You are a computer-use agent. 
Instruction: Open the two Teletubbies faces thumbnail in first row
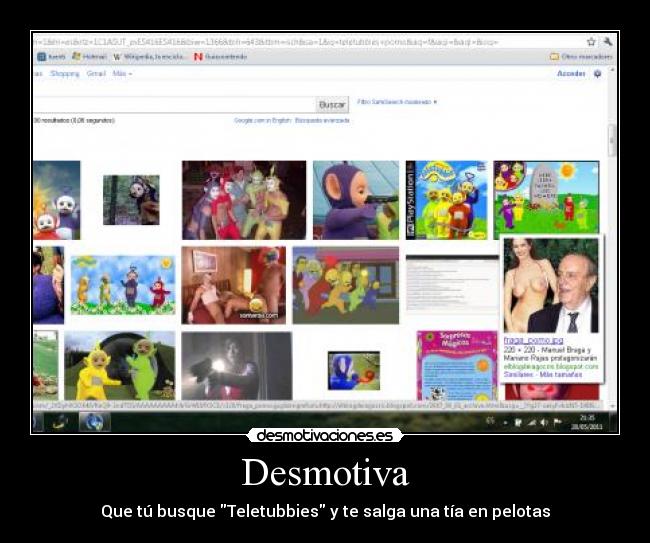[x=57, y=200]
